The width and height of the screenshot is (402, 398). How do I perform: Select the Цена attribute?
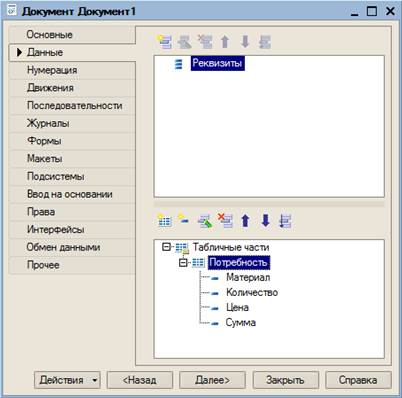click(237, 307)
